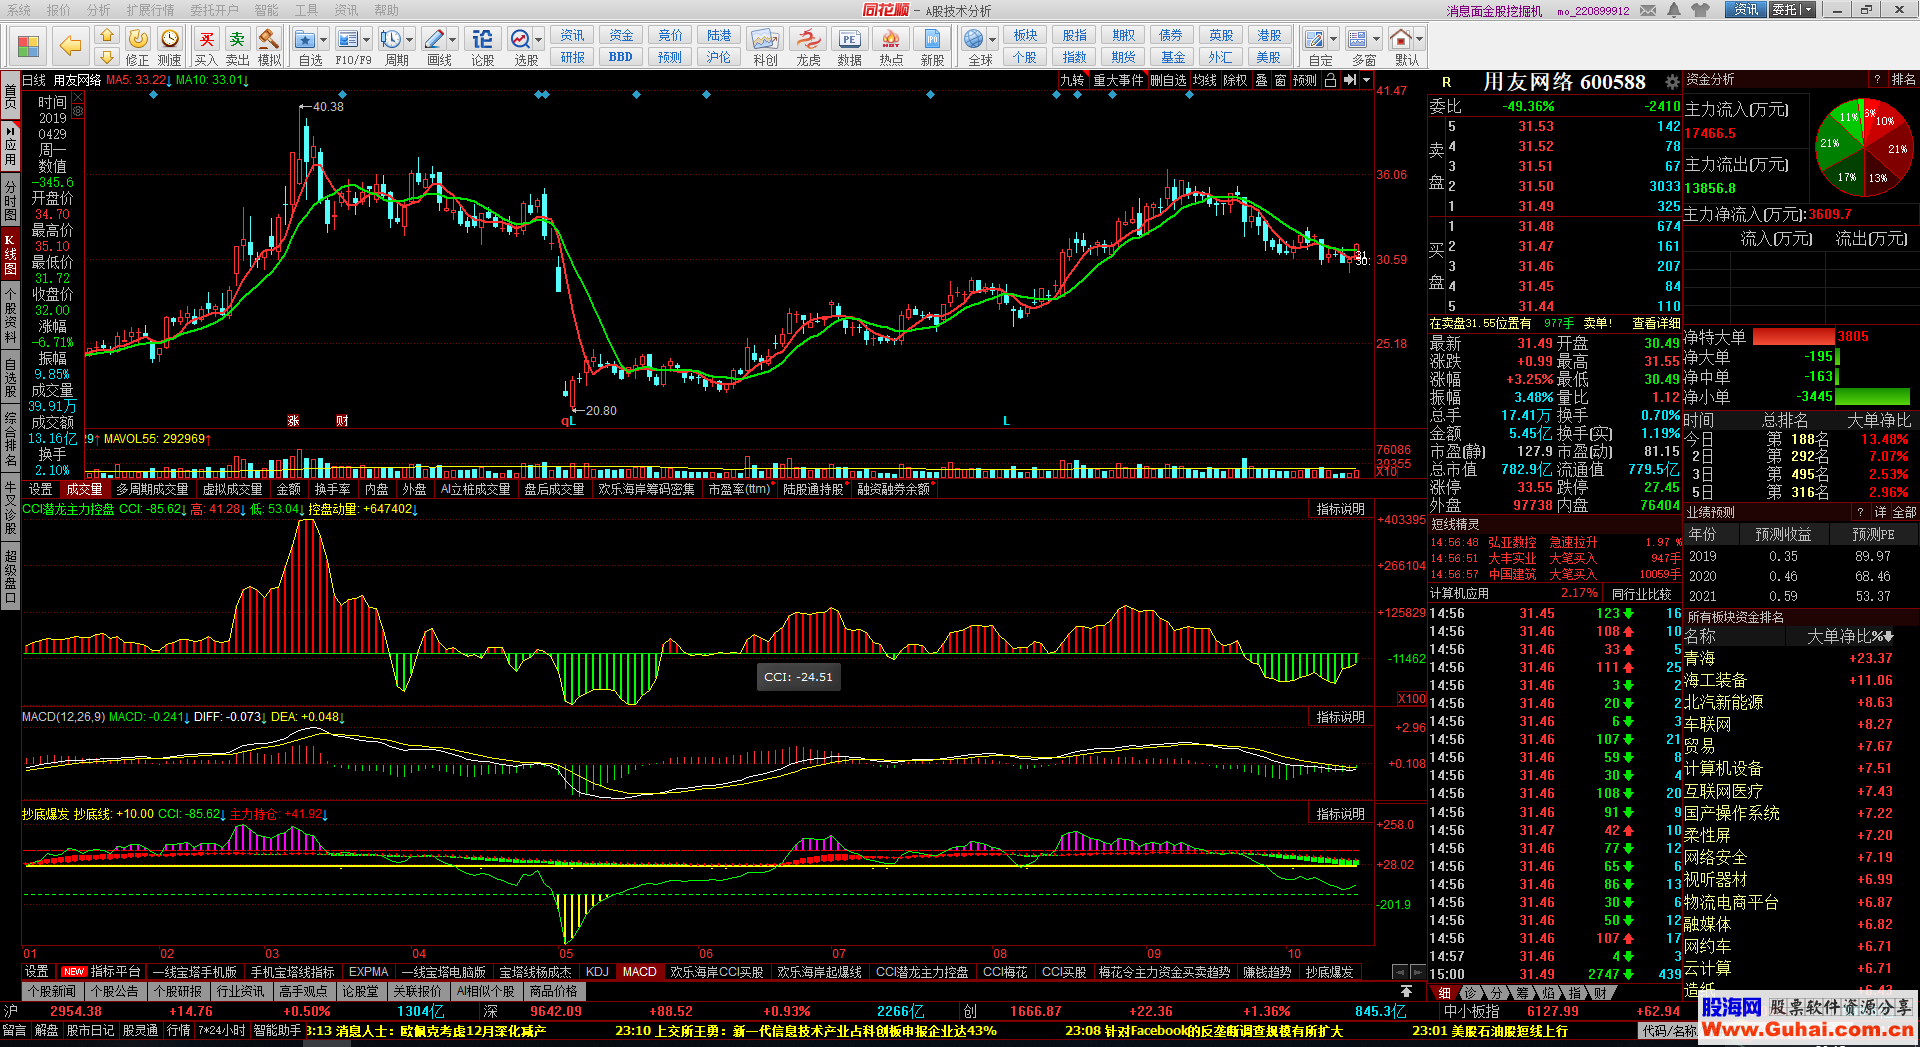
Task: Click the down arrow icon in toolbar
Action: [x=107, y=57]
